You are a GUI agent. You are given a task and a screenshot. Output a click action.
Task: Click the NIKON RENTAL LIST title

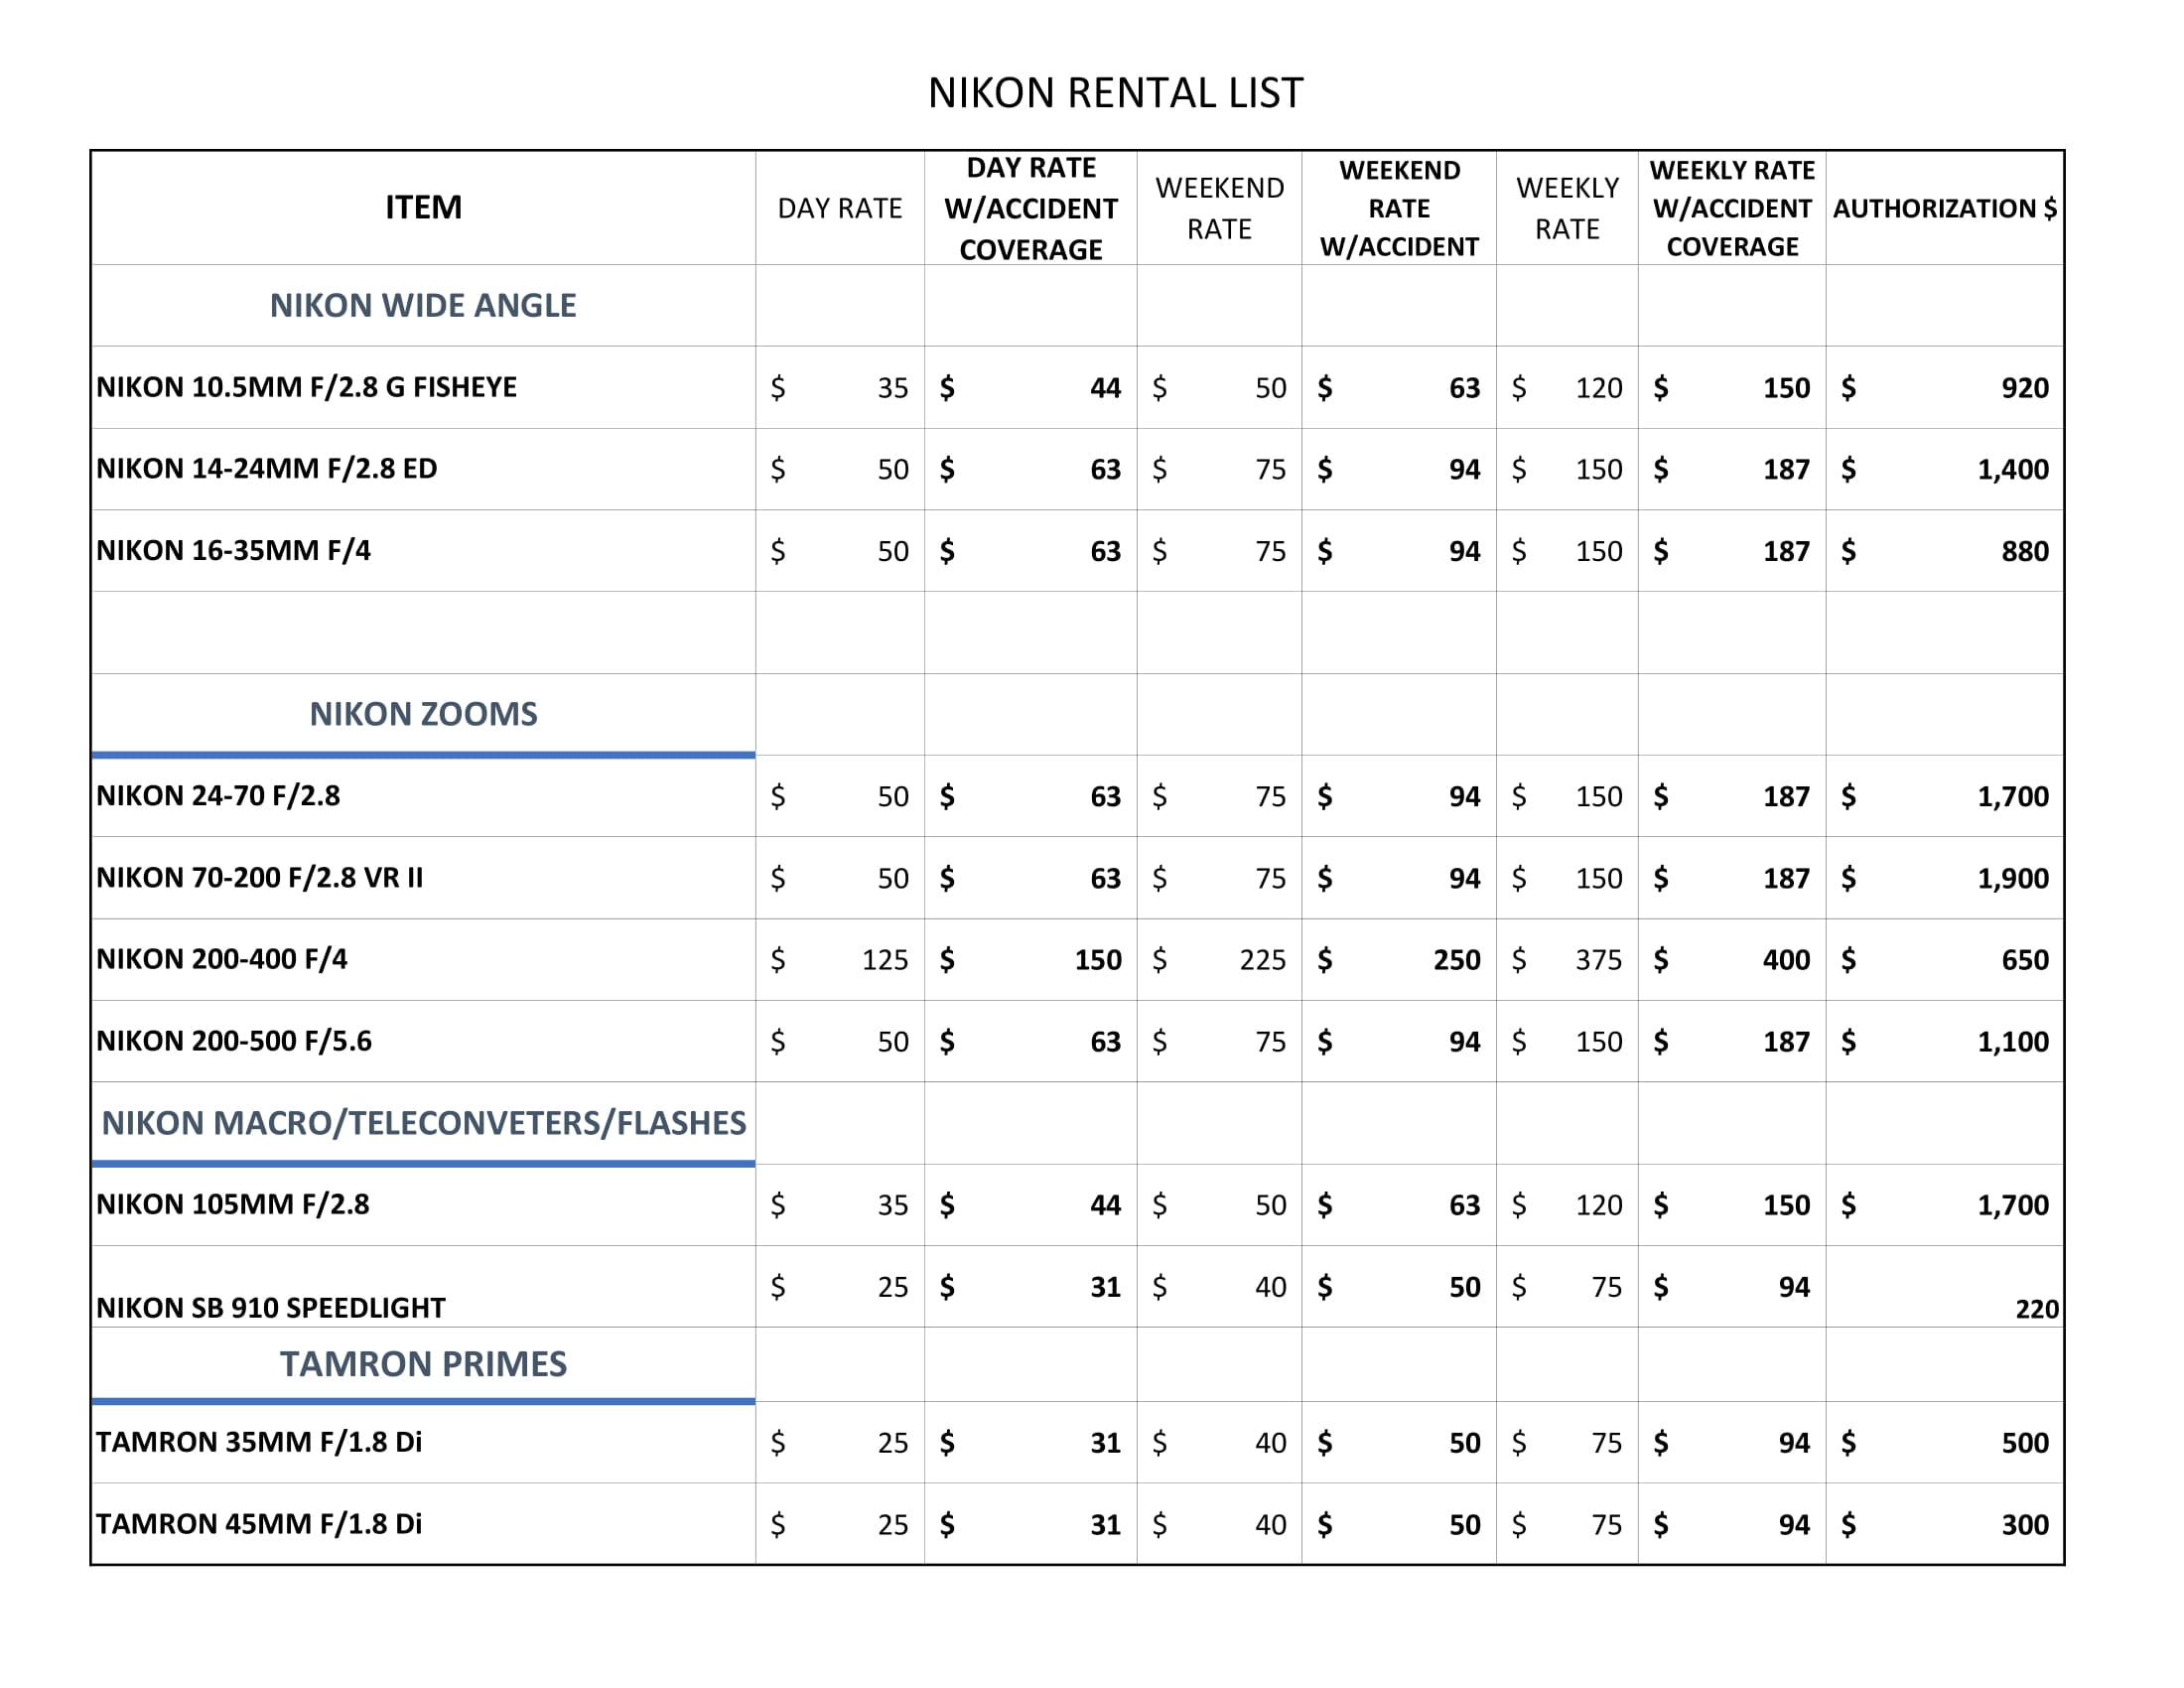coord(1115,93)
